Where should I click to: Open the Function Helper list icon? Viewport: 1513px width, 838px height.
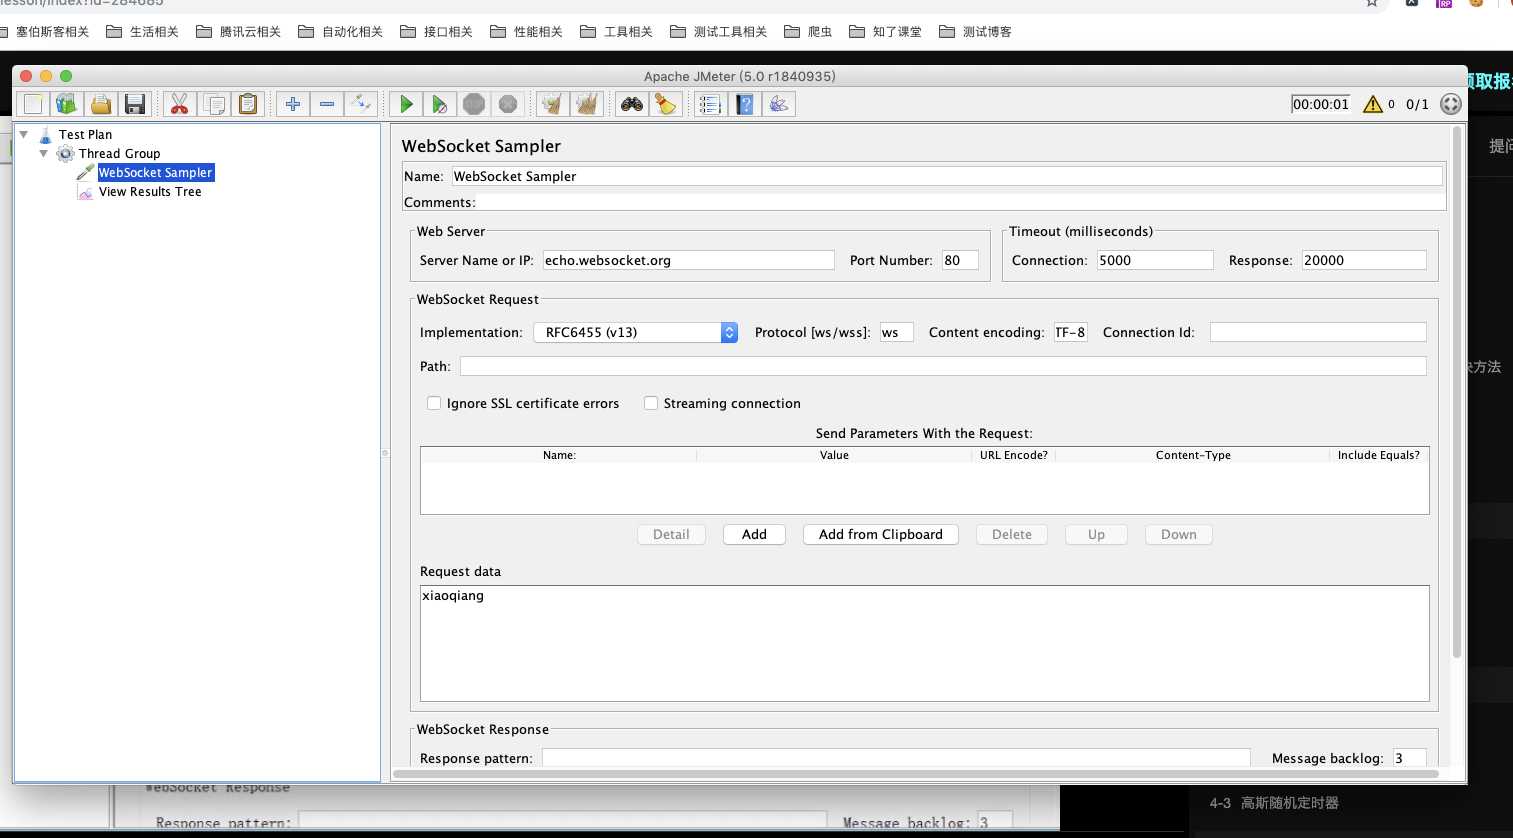click(710, 104)
